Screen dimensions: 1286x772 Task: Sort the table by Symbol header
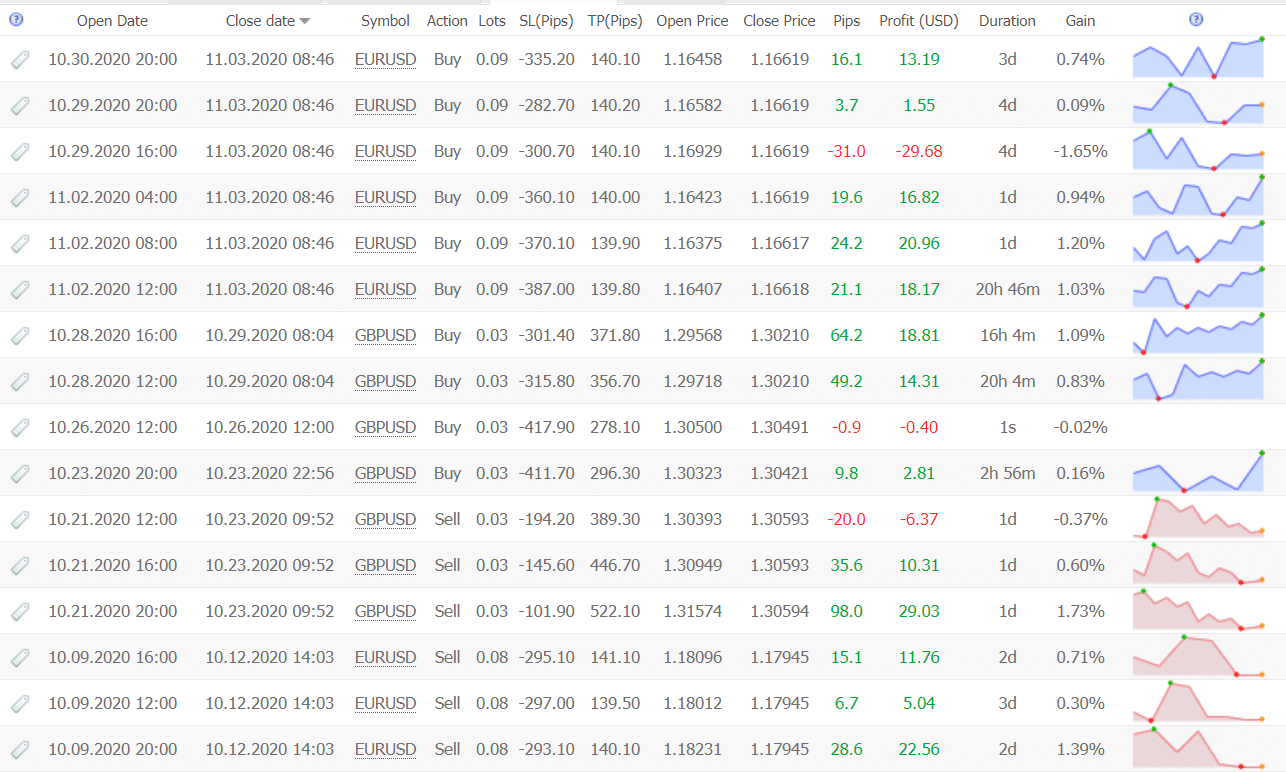[385, 20]
